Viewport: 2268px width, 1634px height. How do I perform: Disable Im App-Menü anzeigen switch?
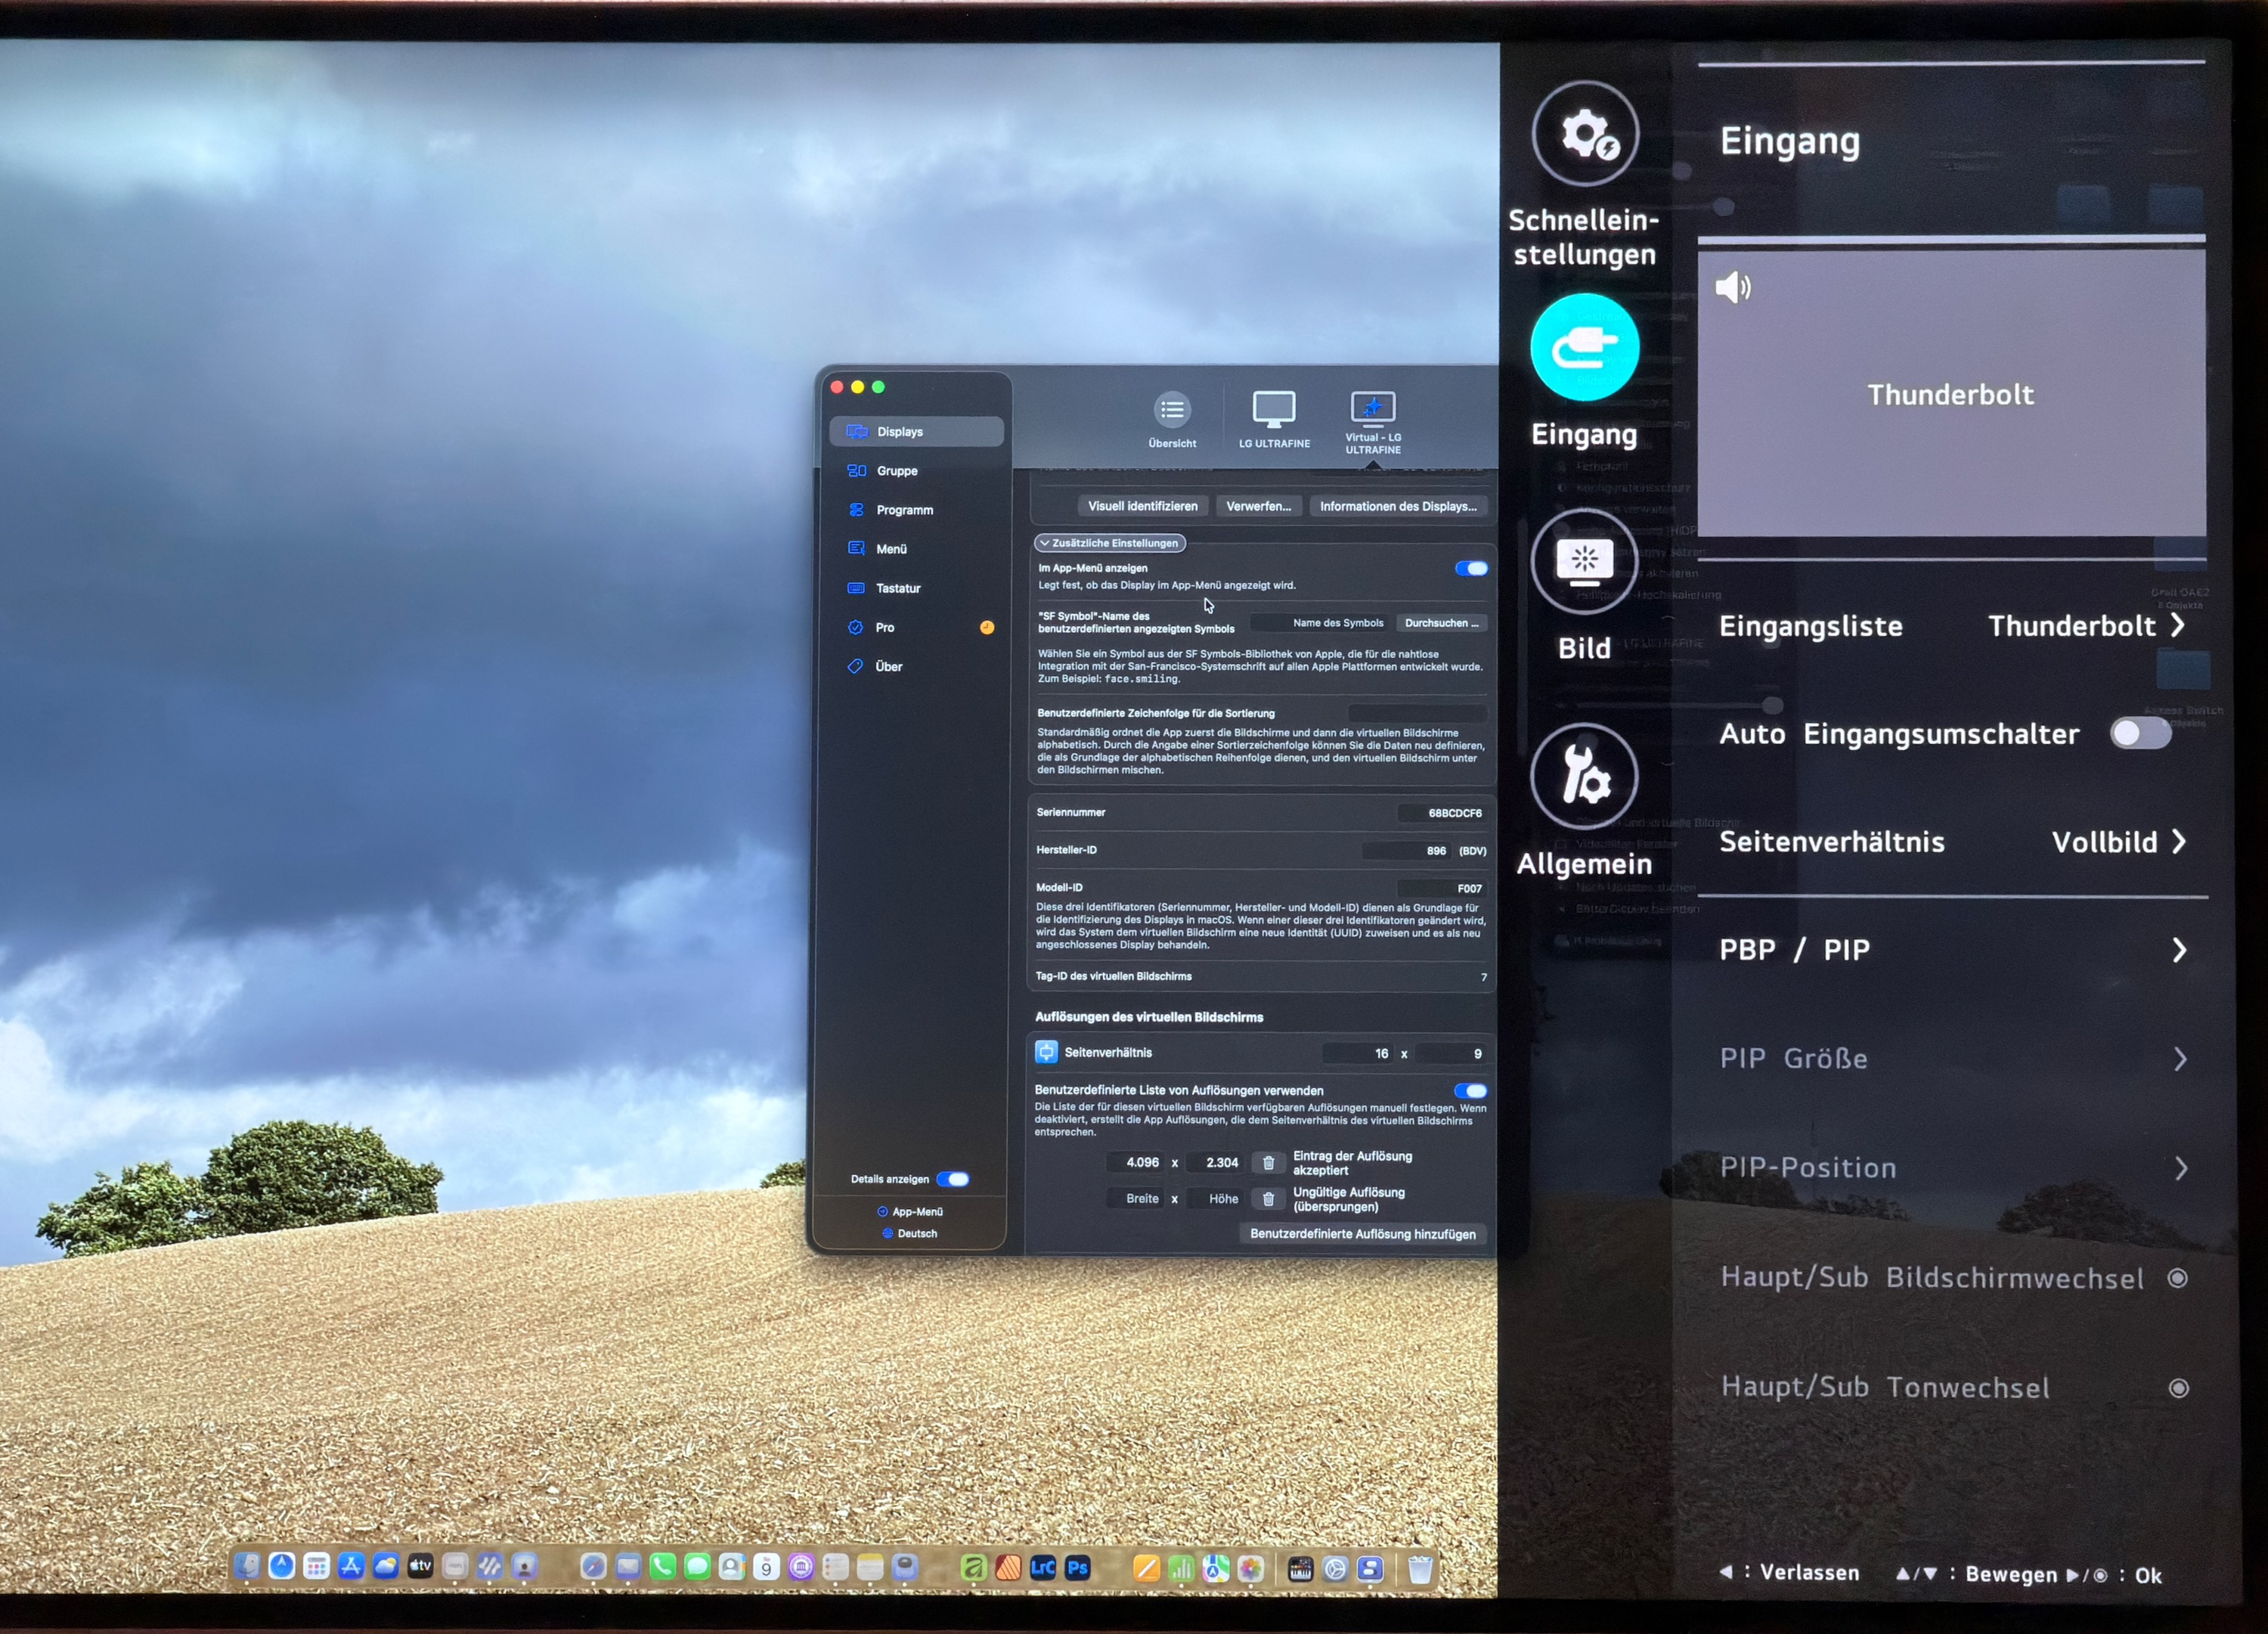point(1470,568)
